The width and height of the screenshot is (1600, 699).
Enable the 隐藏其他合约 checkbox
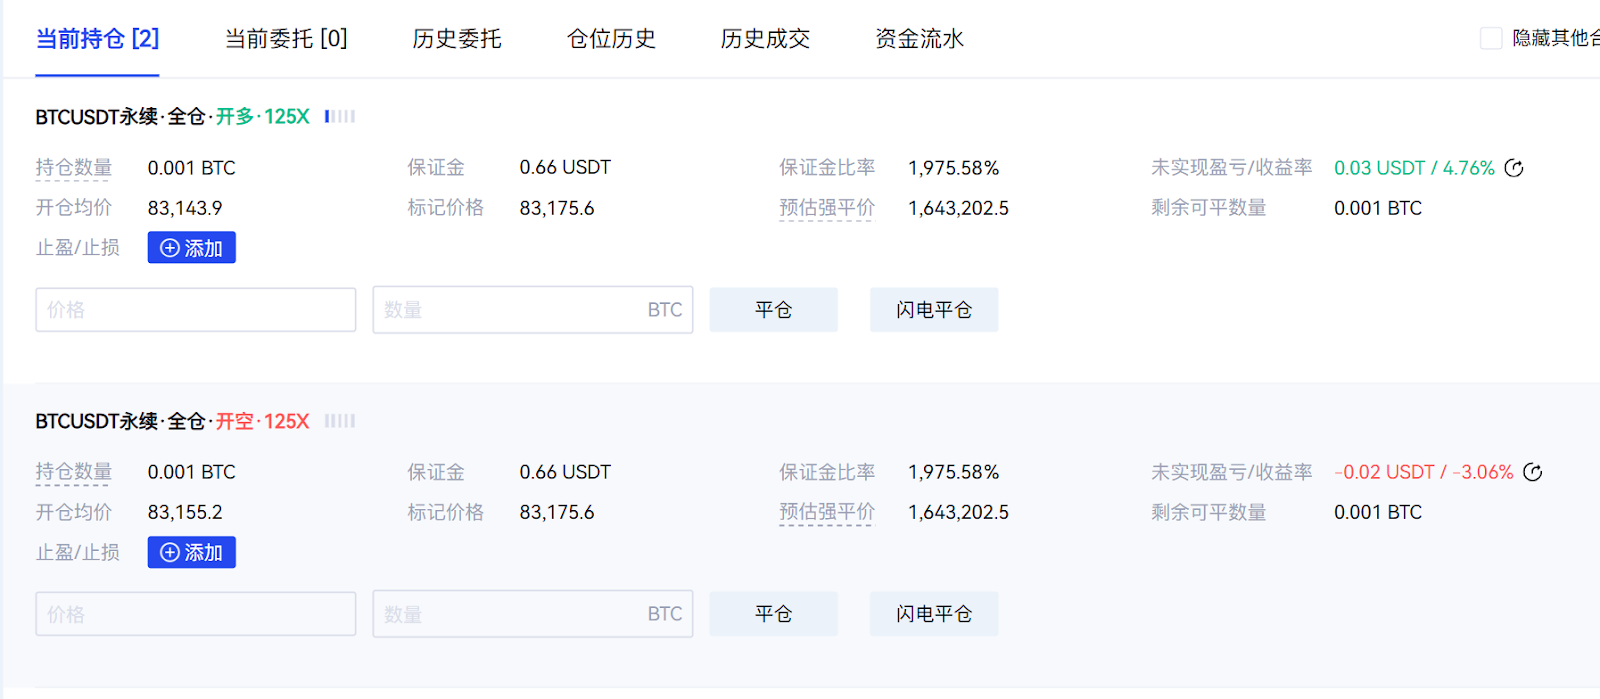pyautogui.click(x=1491, y=38)
